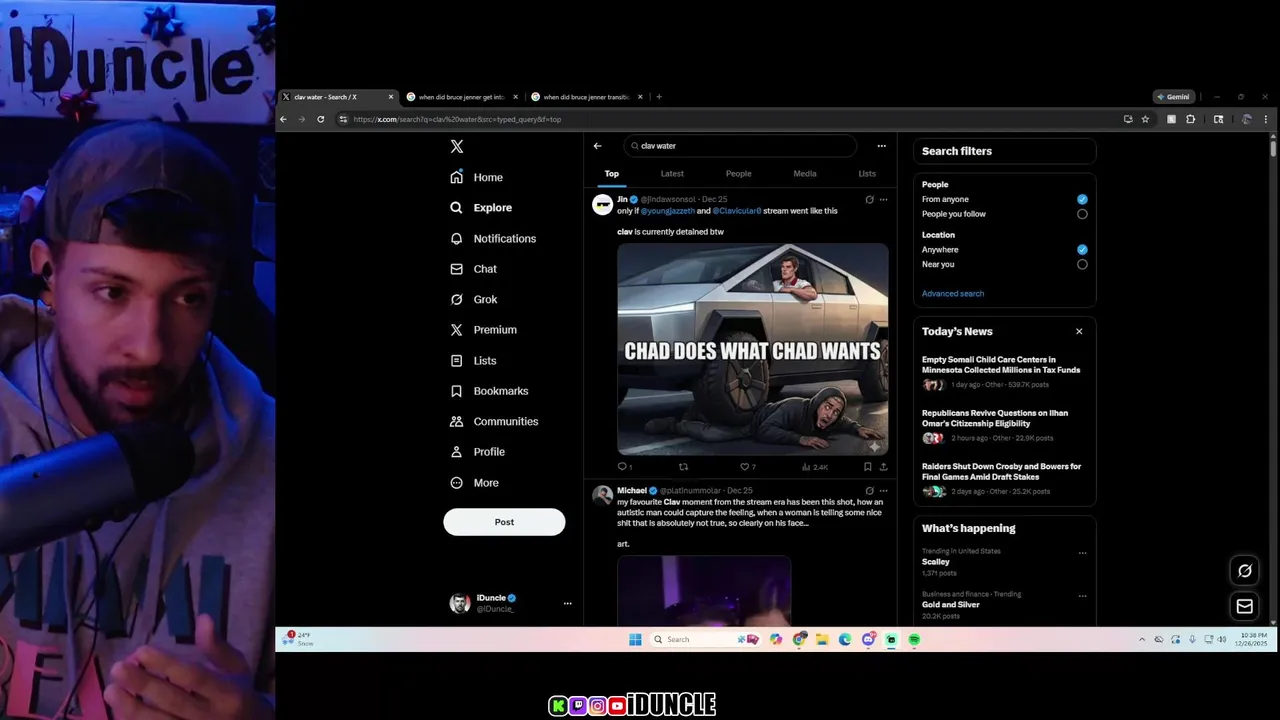1280x720 pixels.
Task: Open more options on Michael's post
Action: click(x=883, y=491)
